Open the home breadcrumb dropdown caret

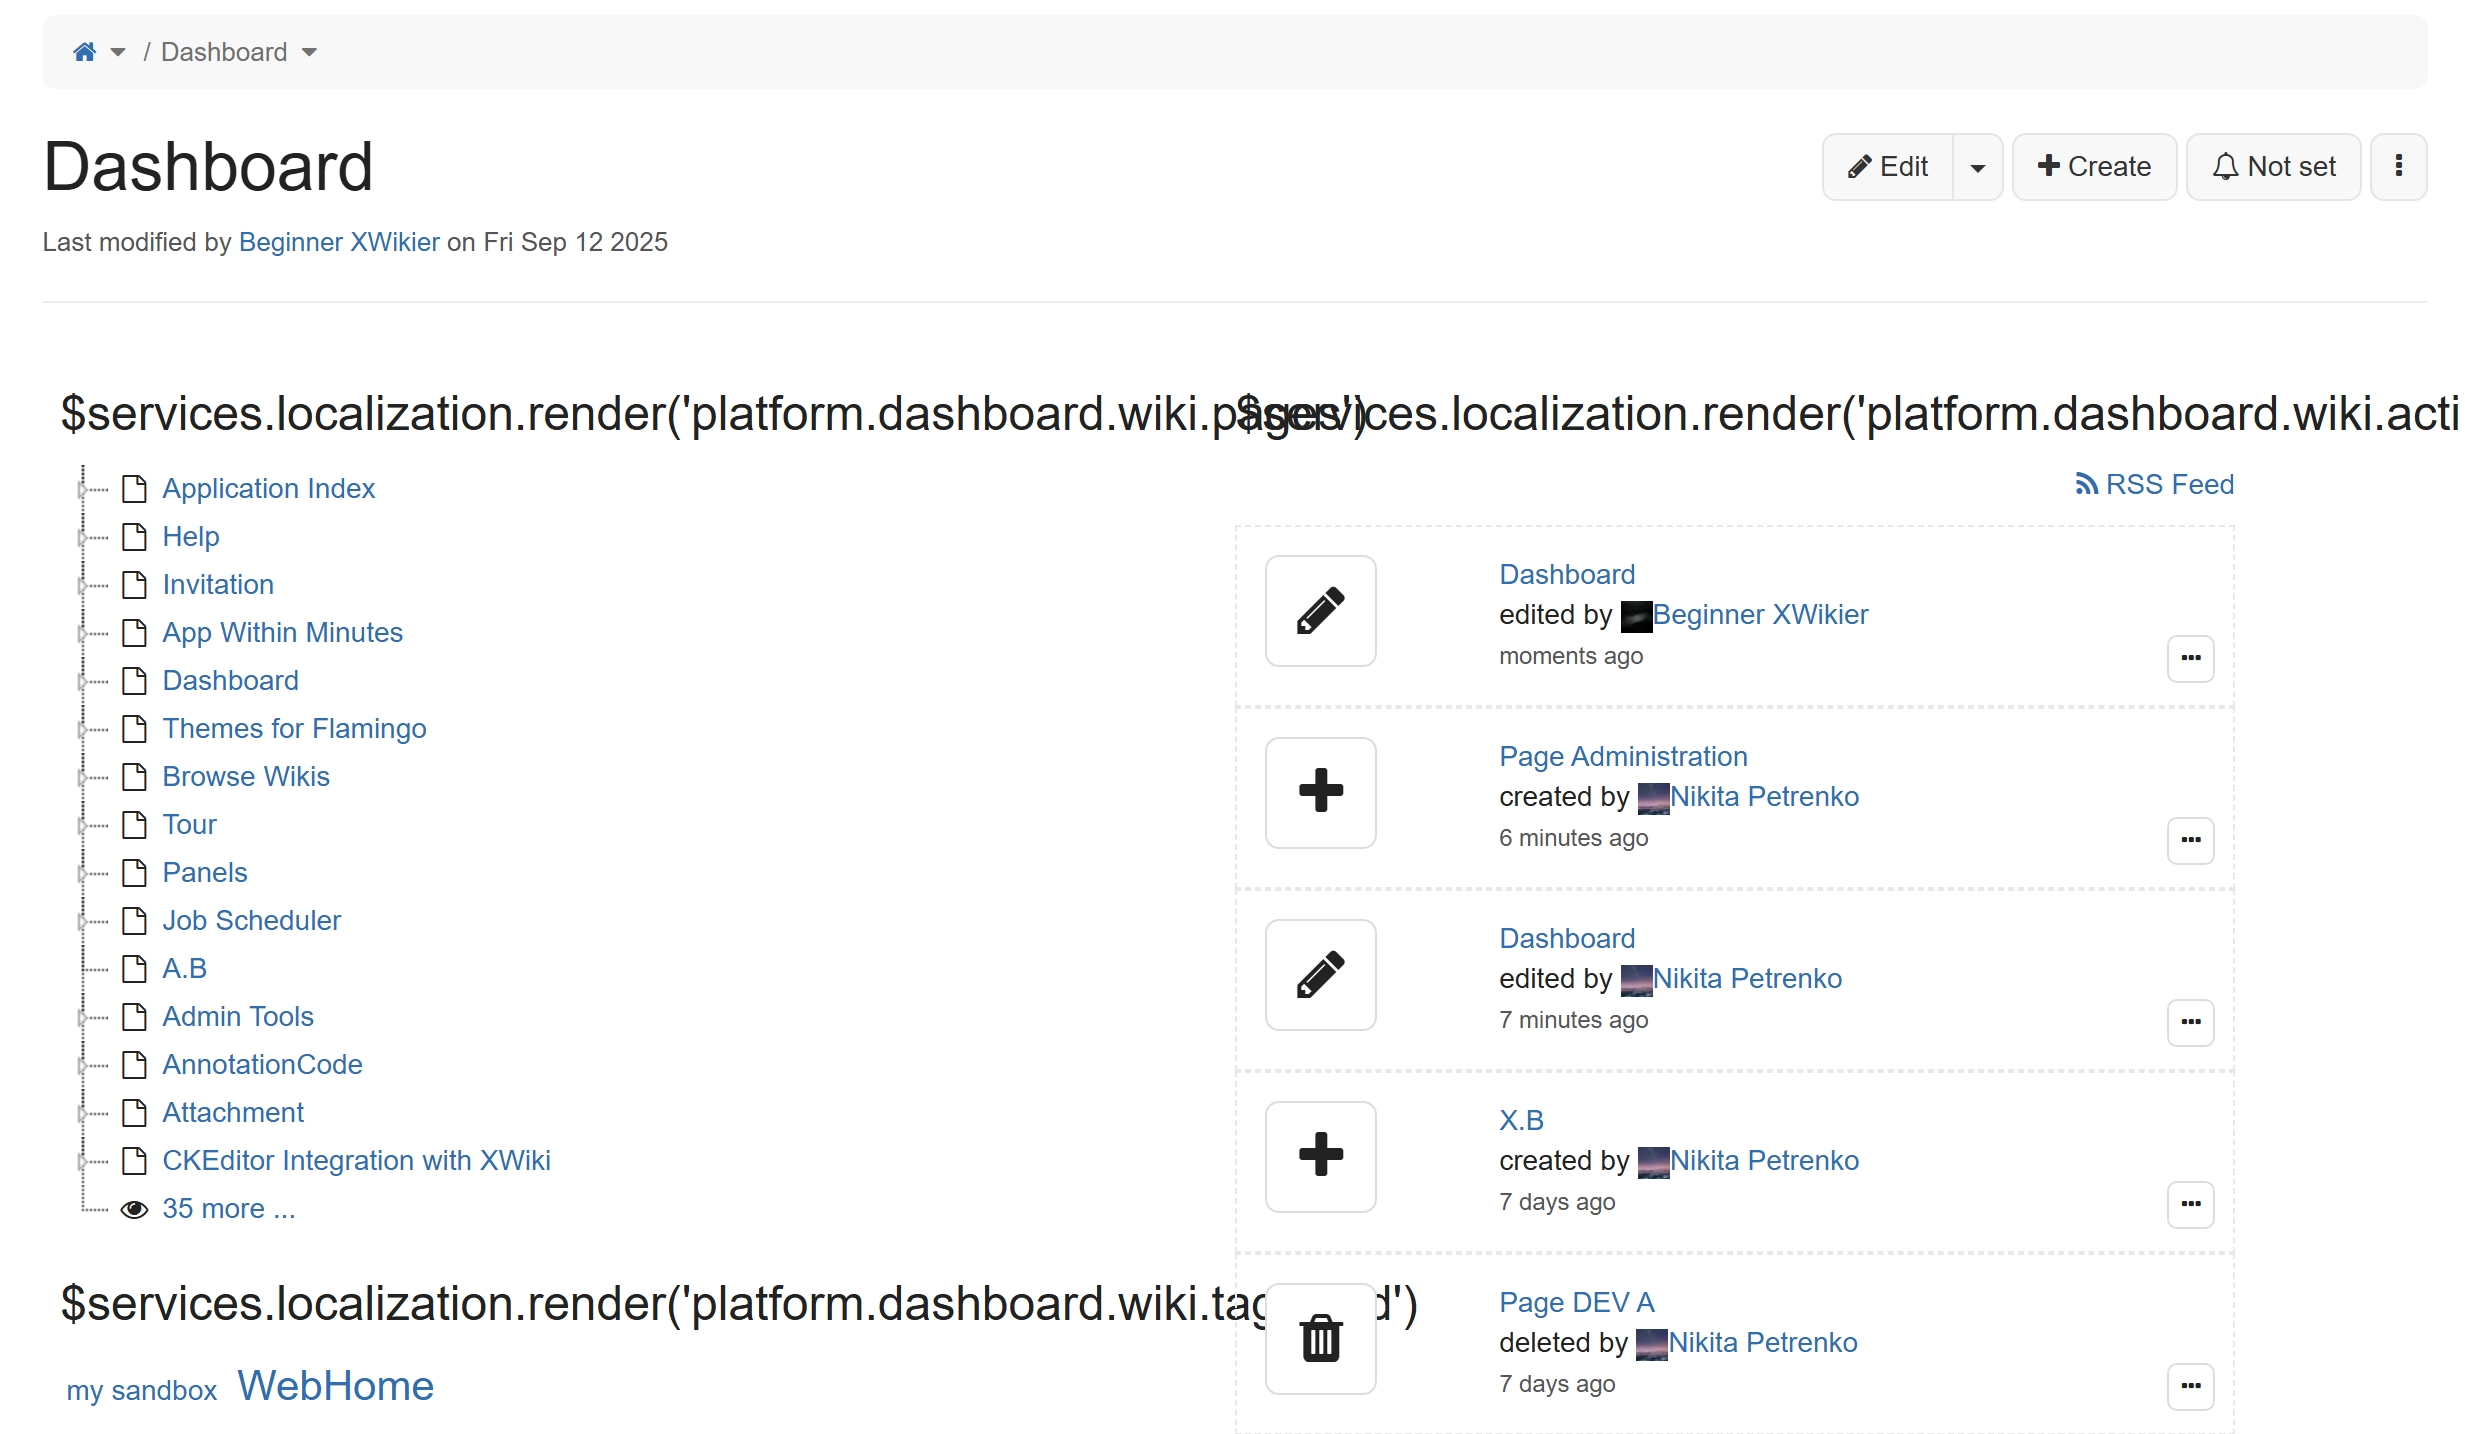pyautogui.click(x=118, y=52)
